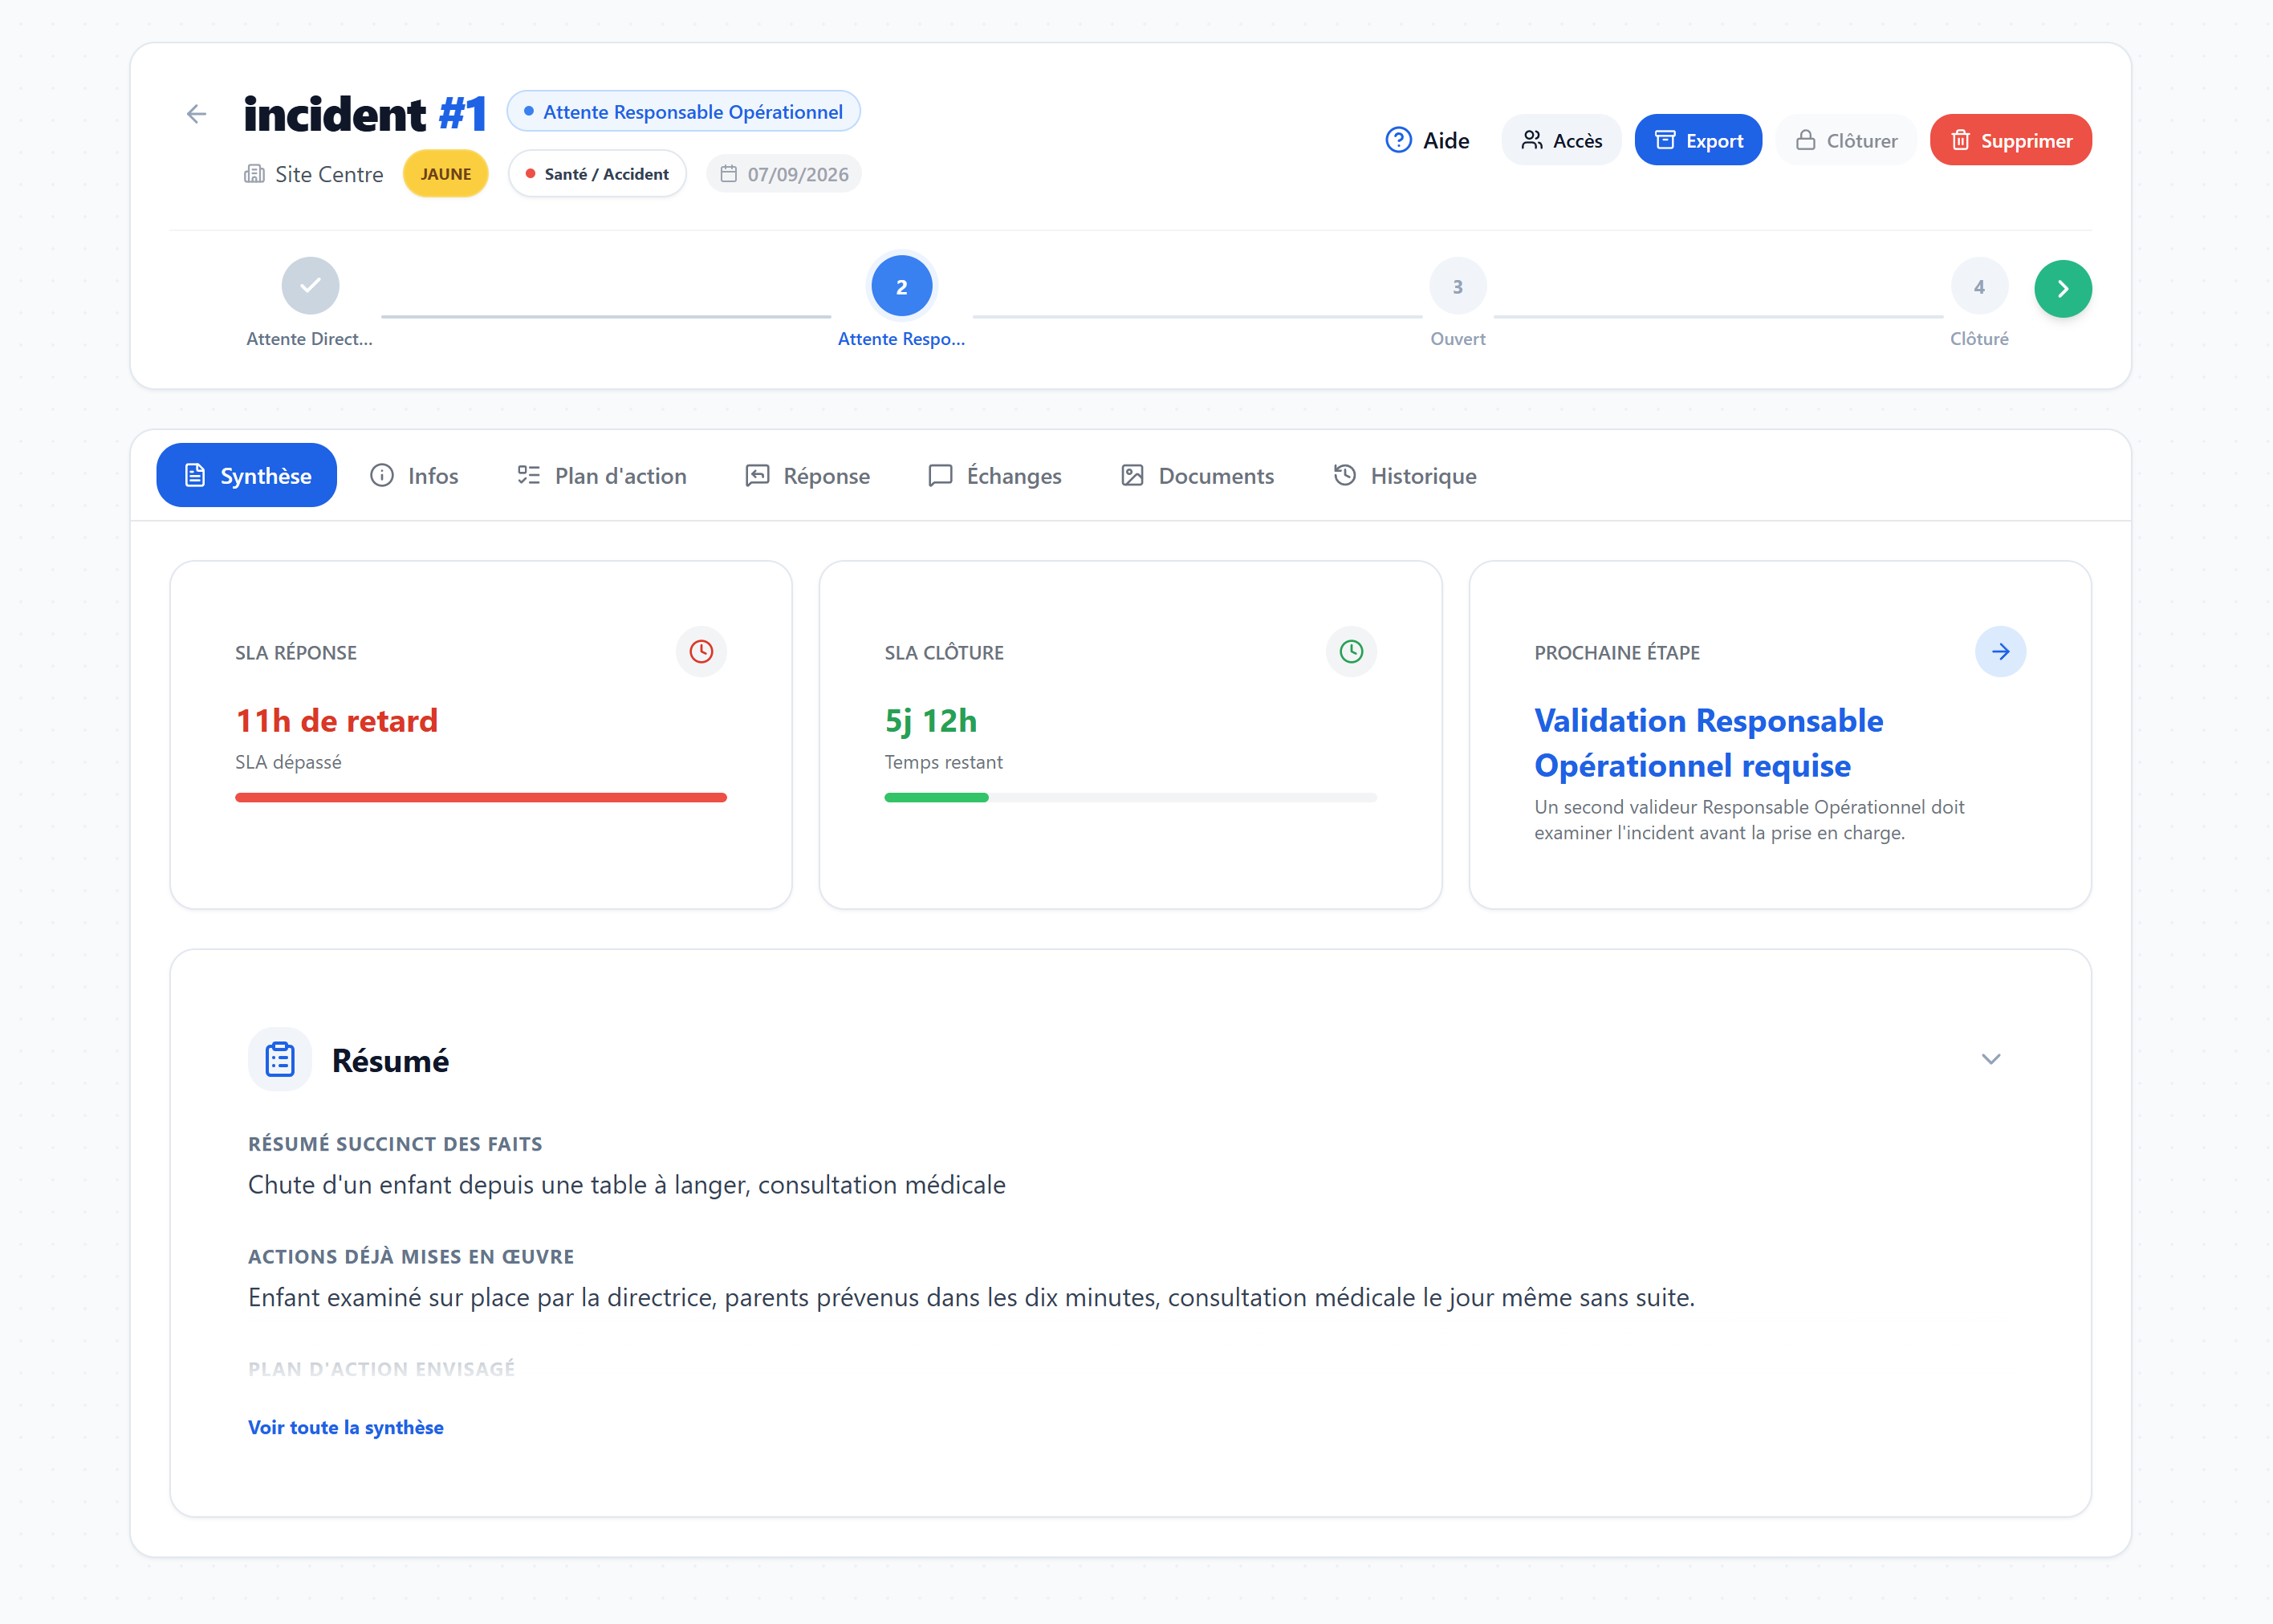This screenshot has width=2273, height=1624.
Task: Click the completed checkmark step circle
Action: coord(310,286)
